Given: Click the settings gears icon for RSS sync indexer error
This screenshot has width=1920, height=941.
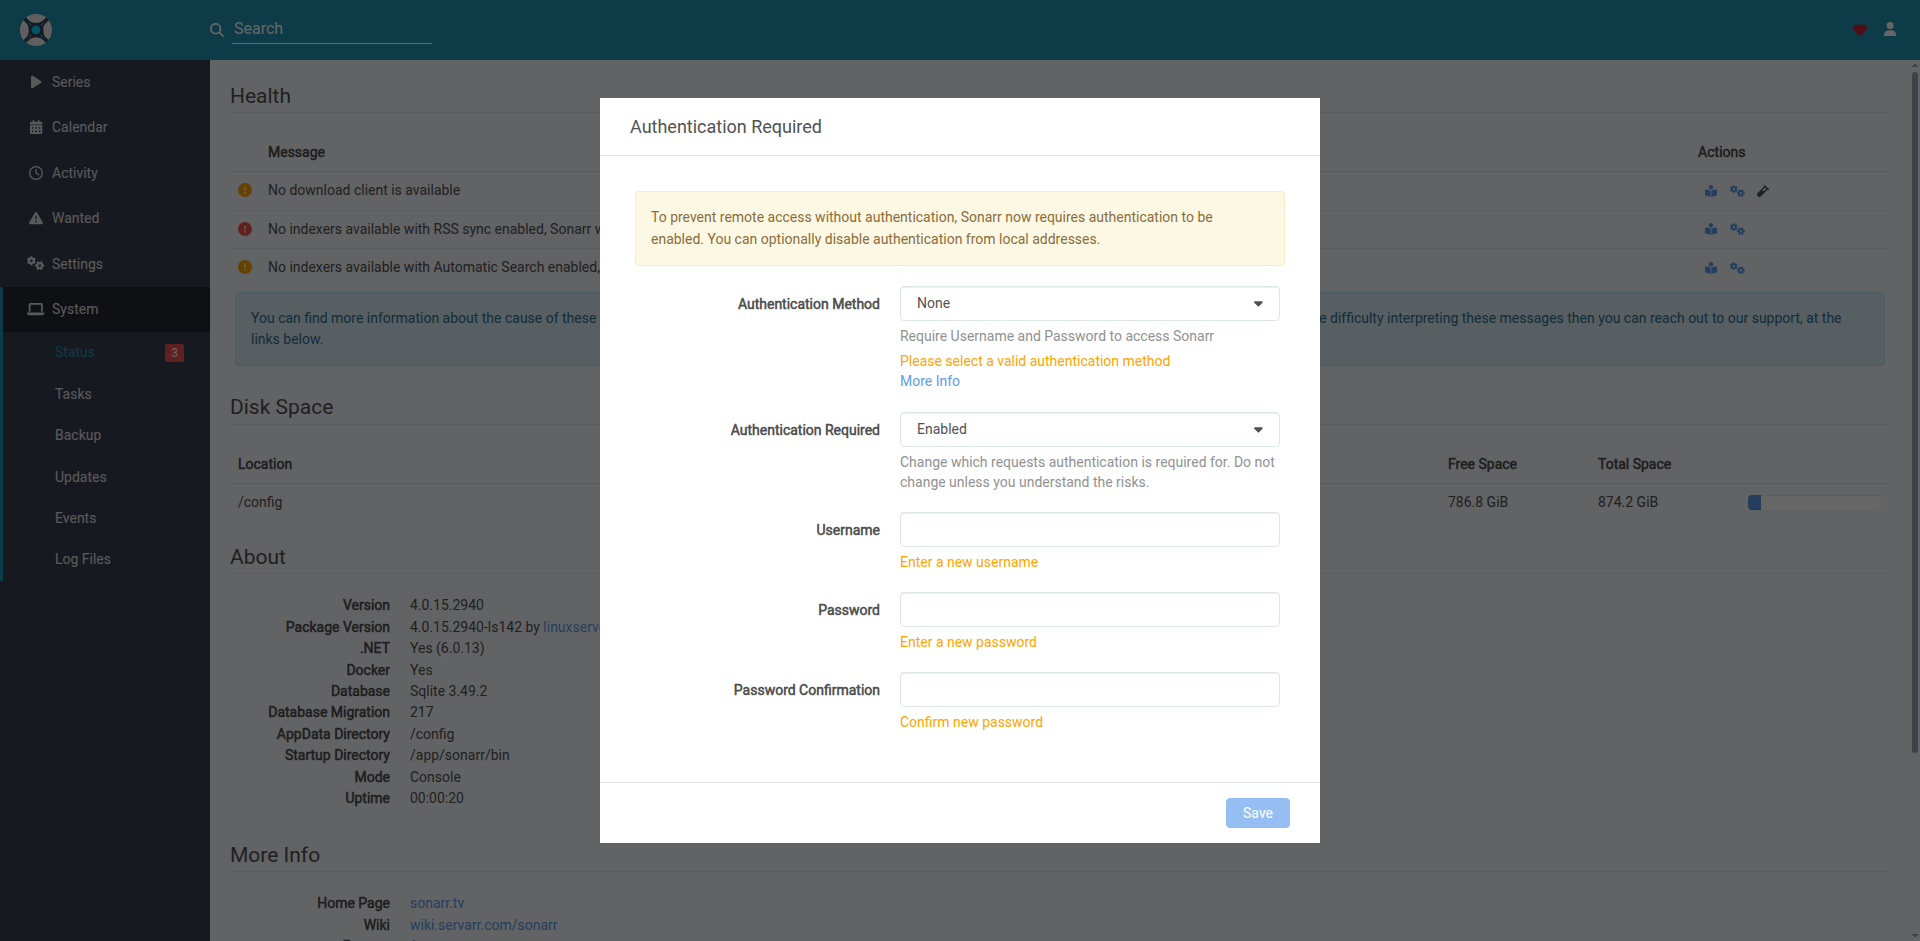Looking at the screenshot, I should (x=1737, y=229).
